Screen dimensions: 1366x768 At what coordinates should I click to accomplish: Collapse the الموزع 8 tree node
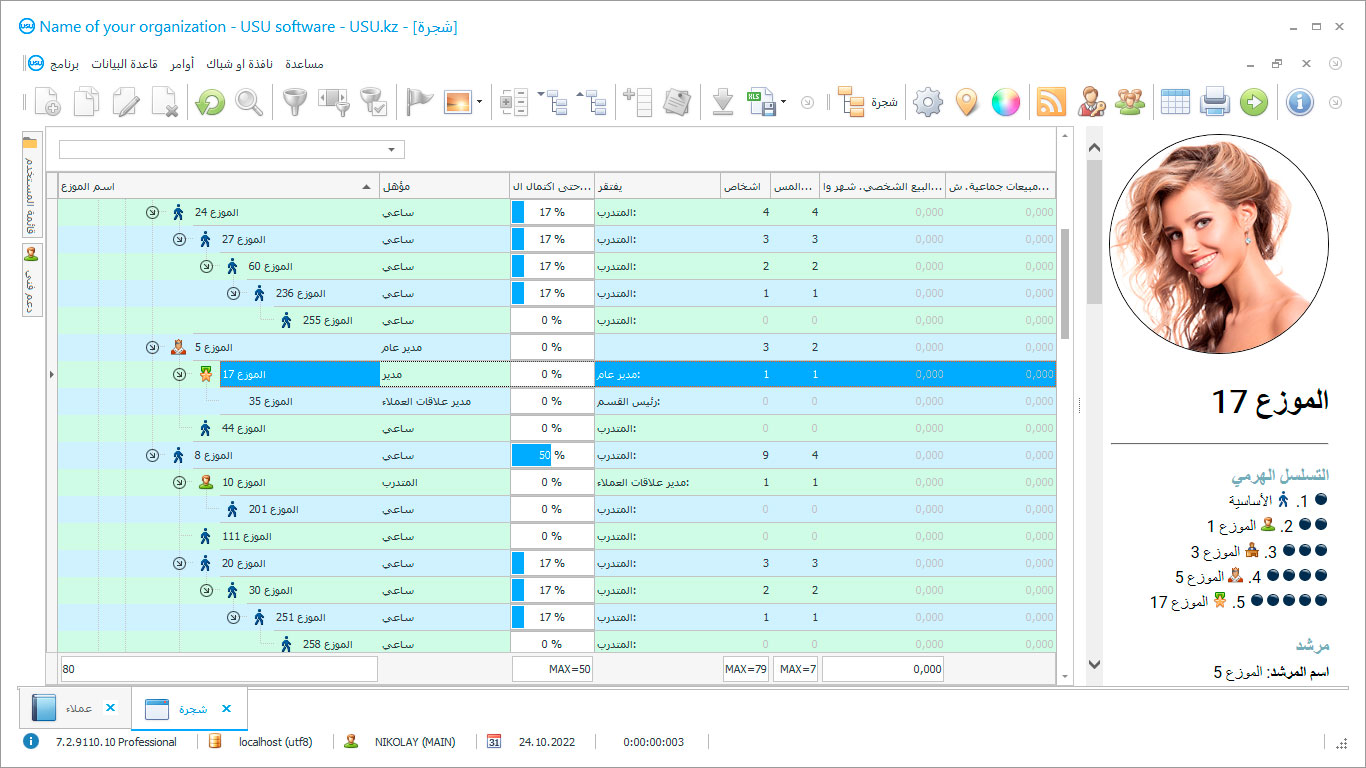click(x=152, y=455)
